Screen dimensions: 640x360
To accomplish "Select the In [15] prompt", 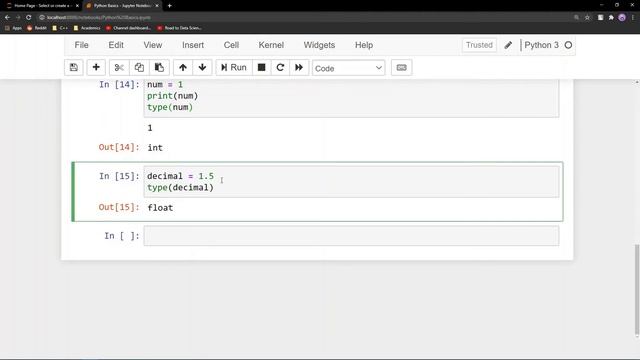I will tap(119, 176).
